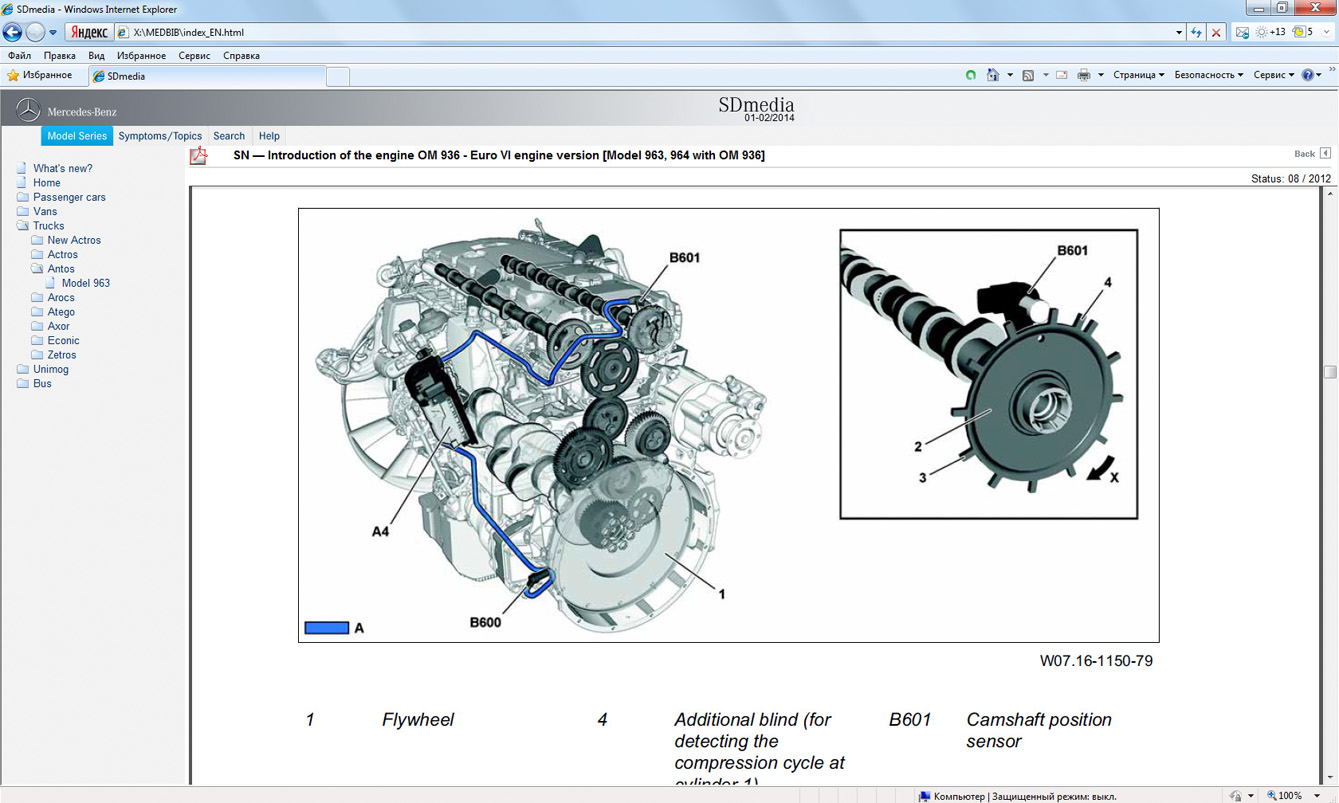
Task: Select Model 963 in the sidebar tree
Action: [x=86, y=283]
